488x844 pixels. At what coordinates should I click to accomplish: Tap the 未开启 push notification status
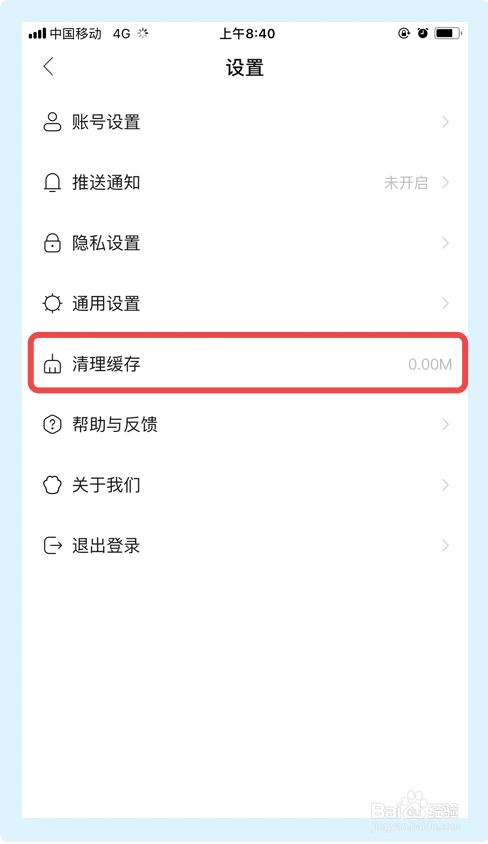point(406,183)
